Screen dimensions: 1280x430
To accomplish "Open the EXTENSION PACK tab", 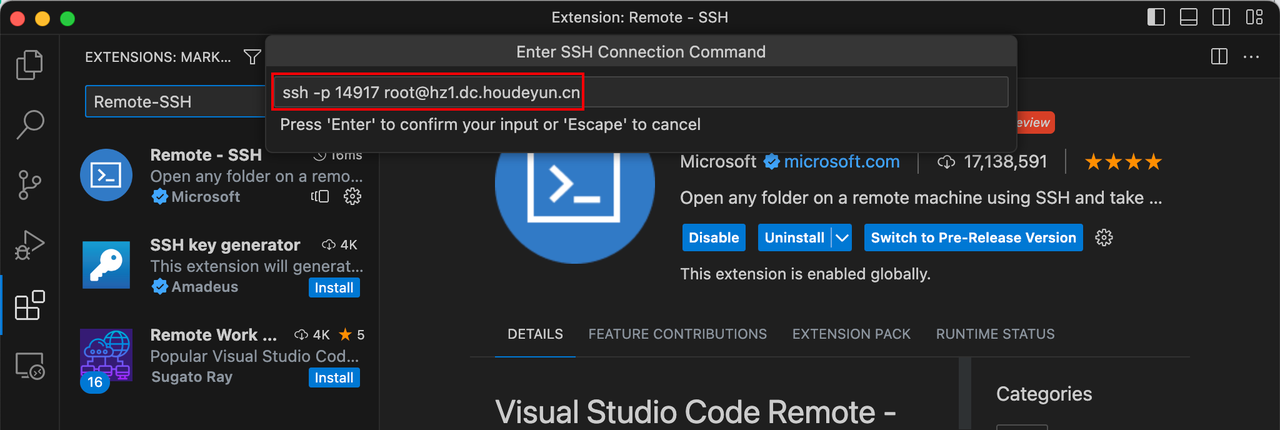I will click(x=851, y=334).
